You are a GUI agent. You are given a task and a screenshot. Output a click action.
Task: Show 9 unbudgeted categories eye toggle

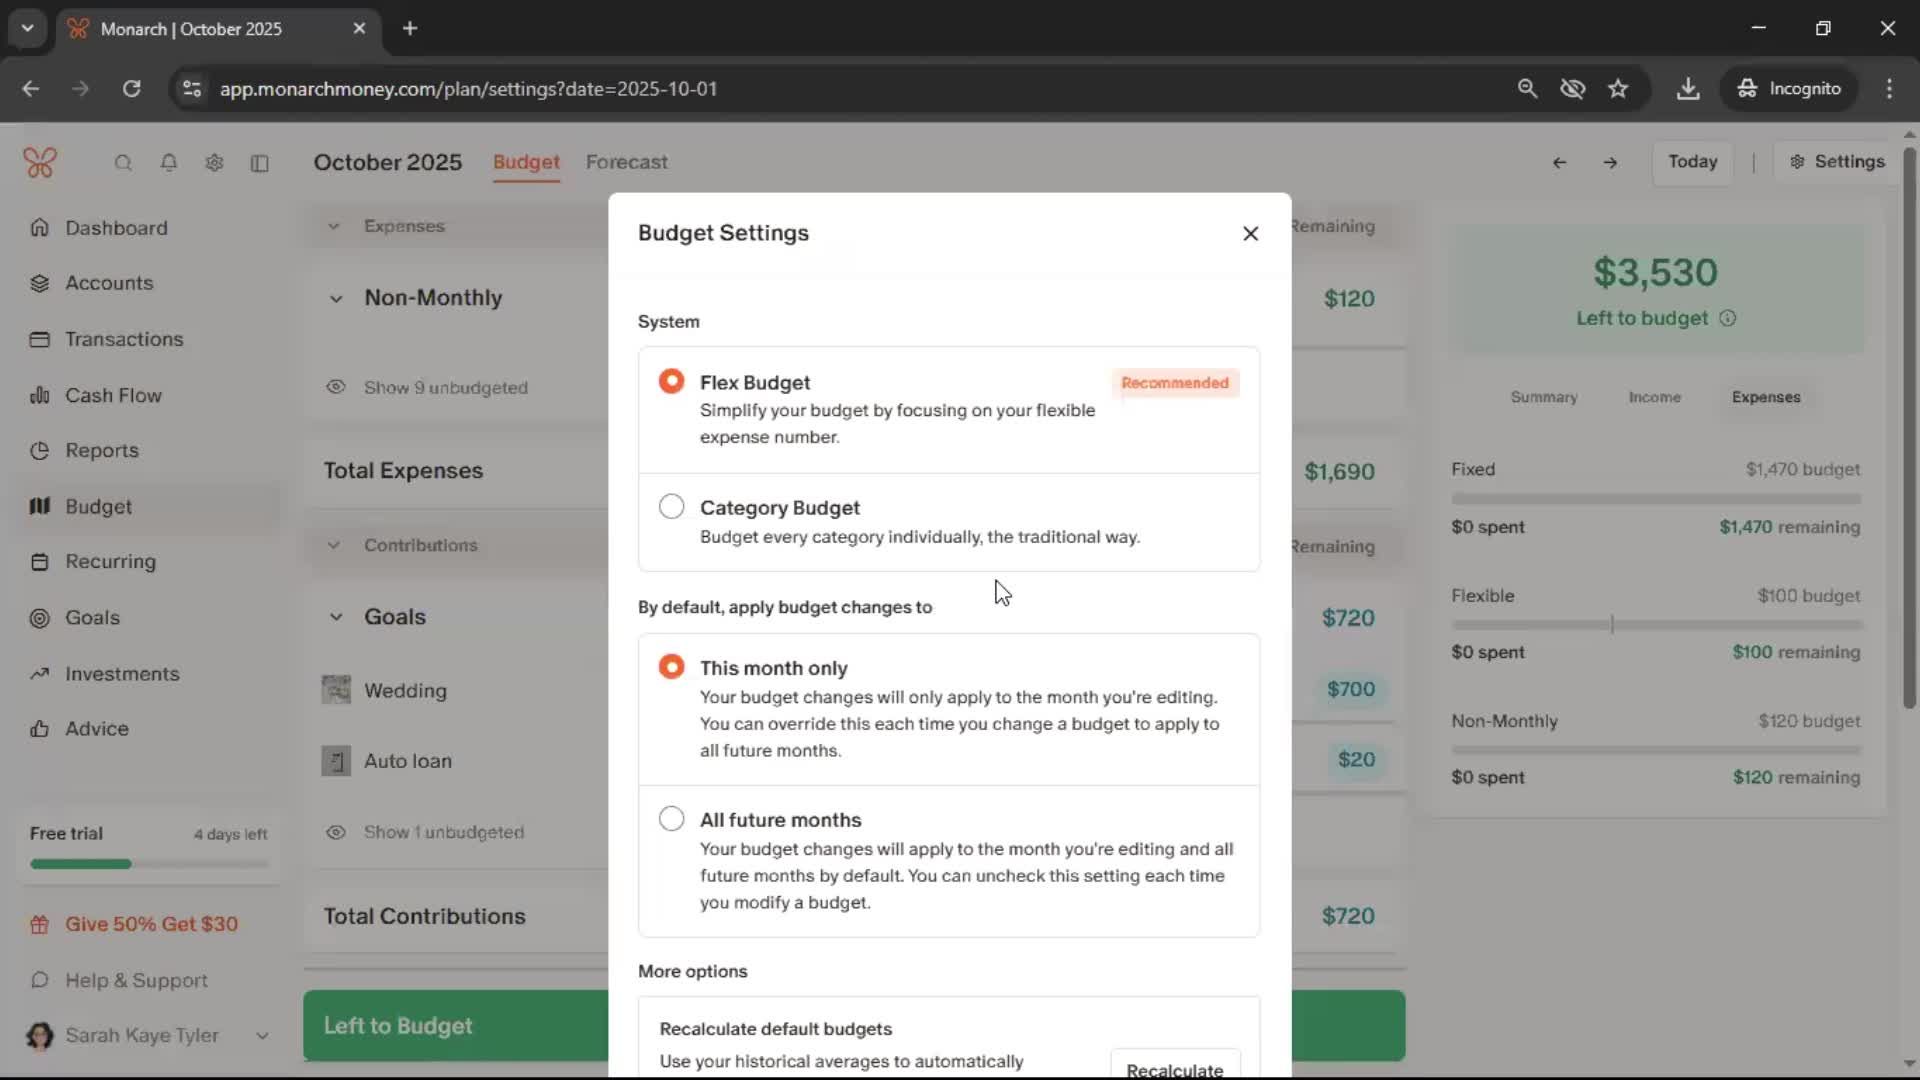[336, 387]
